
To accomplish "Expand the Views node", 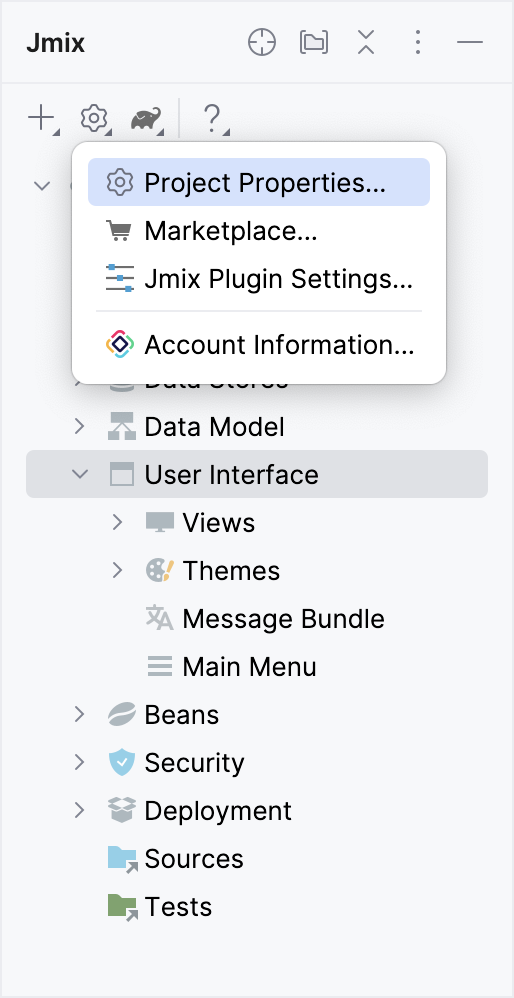I will click(117, 523).
